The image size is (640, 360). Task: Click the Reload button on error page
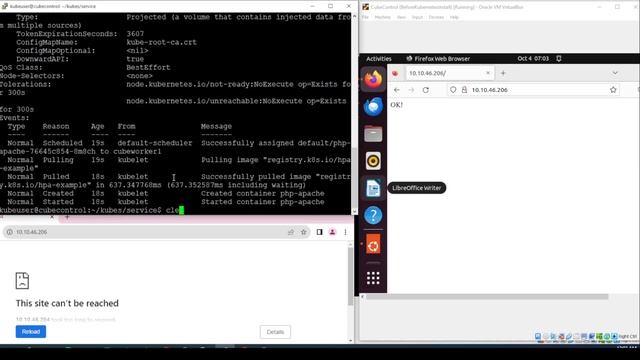click(x=31, y=331)
